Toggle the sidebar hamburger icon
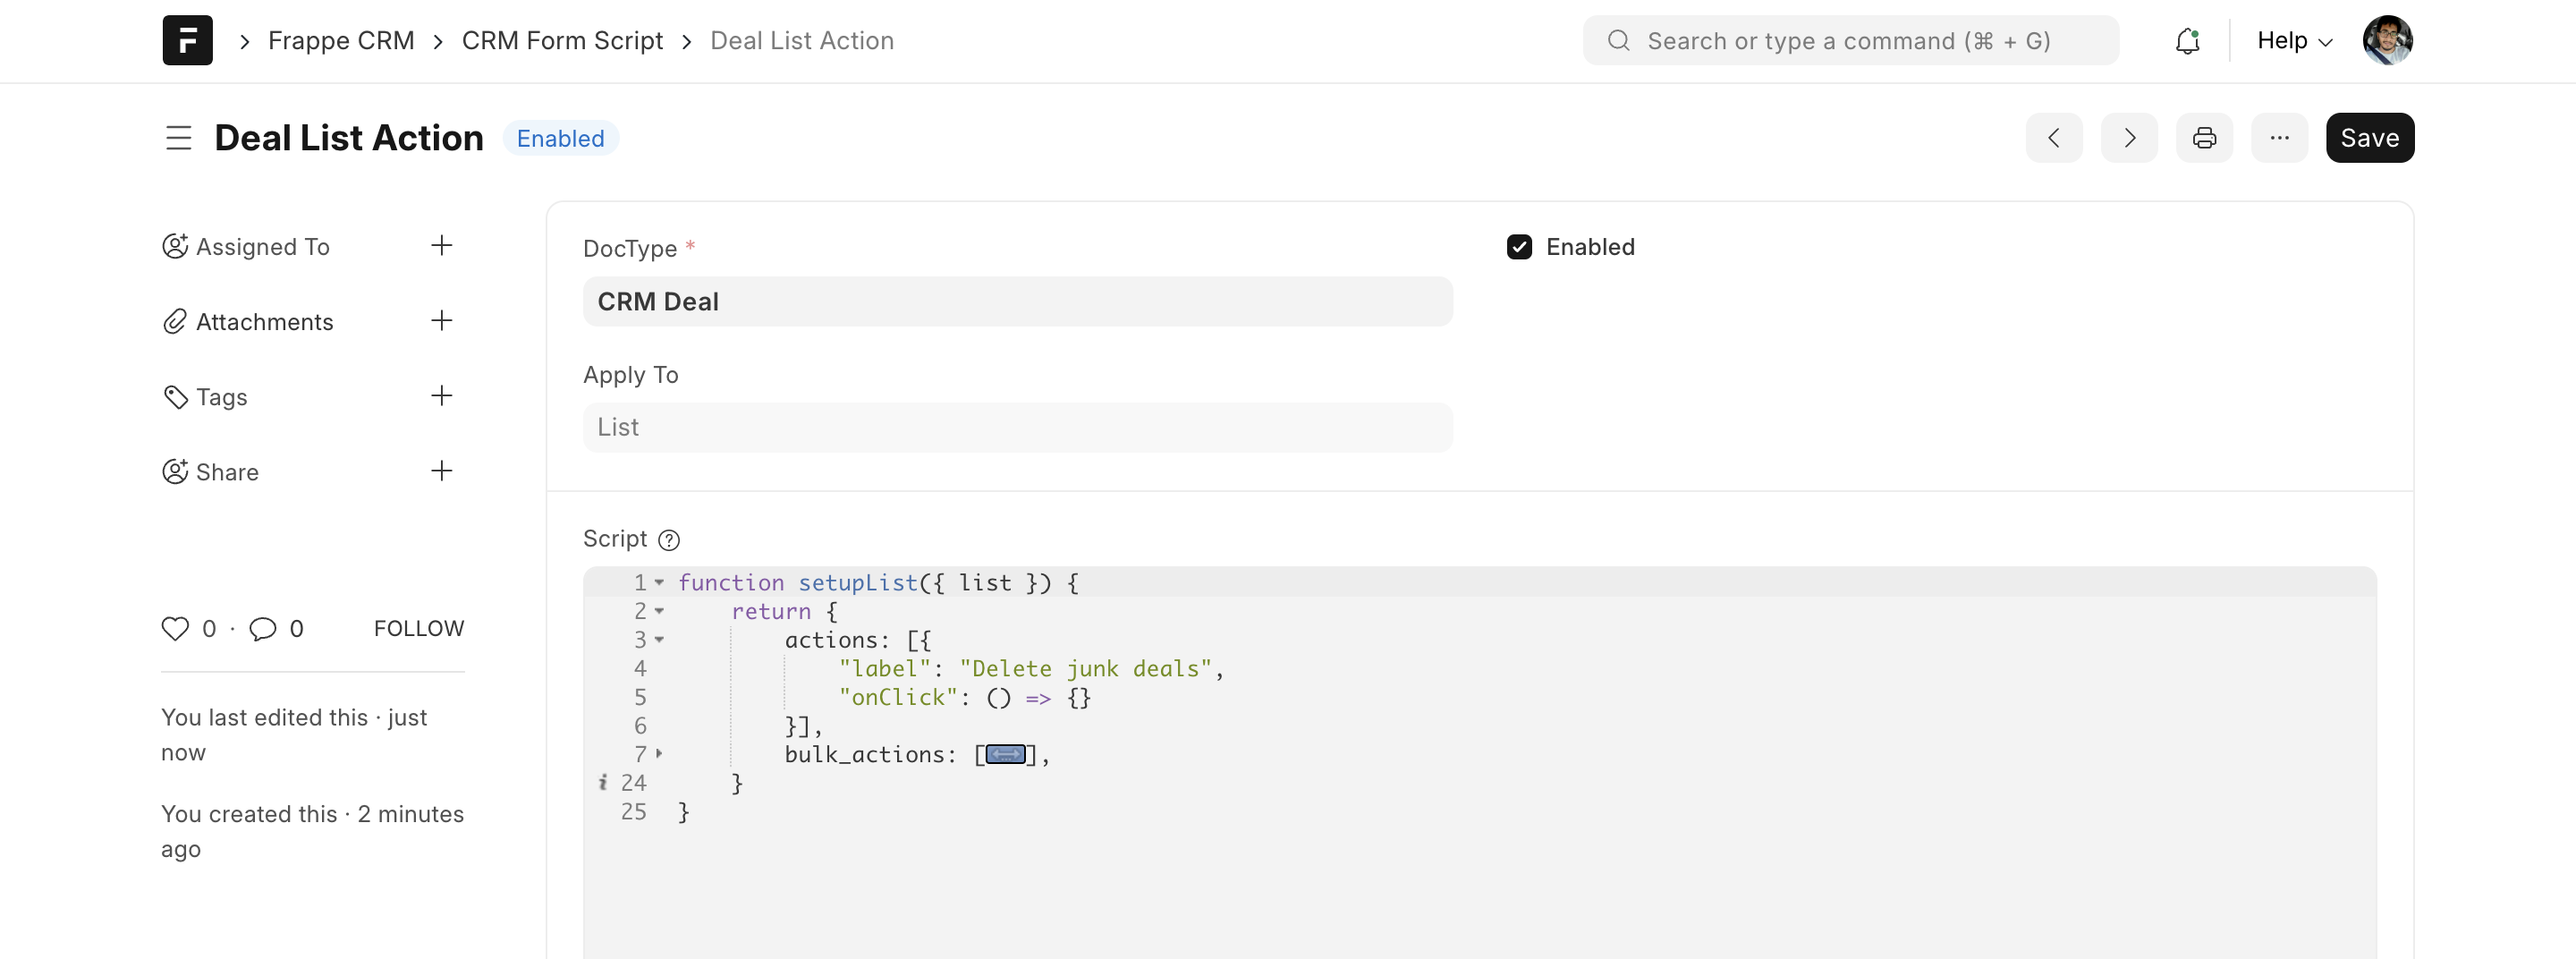 click(178, 138)
